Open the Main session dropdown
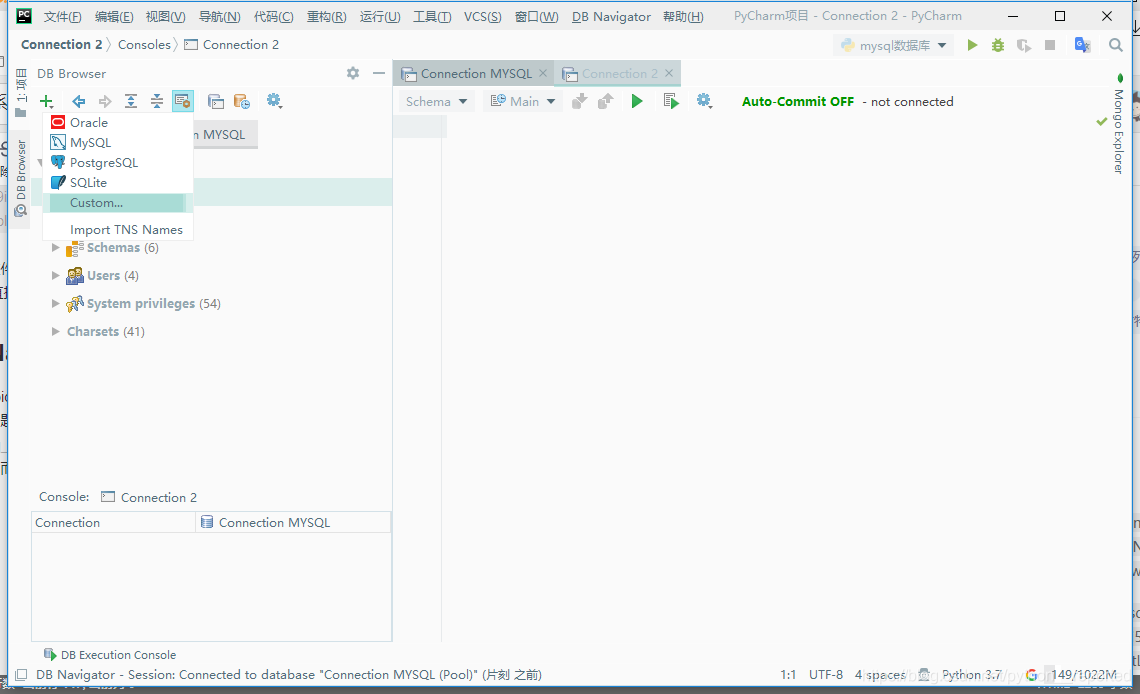The width and height of the screenshot is (1140, 694). pyautogui.click(x=522, y=102)
